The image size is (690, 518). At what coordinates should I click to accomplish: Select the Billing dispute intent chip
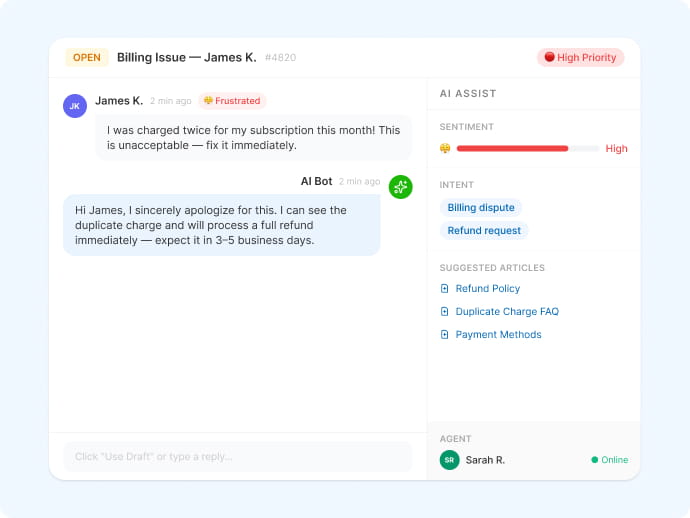481,208
